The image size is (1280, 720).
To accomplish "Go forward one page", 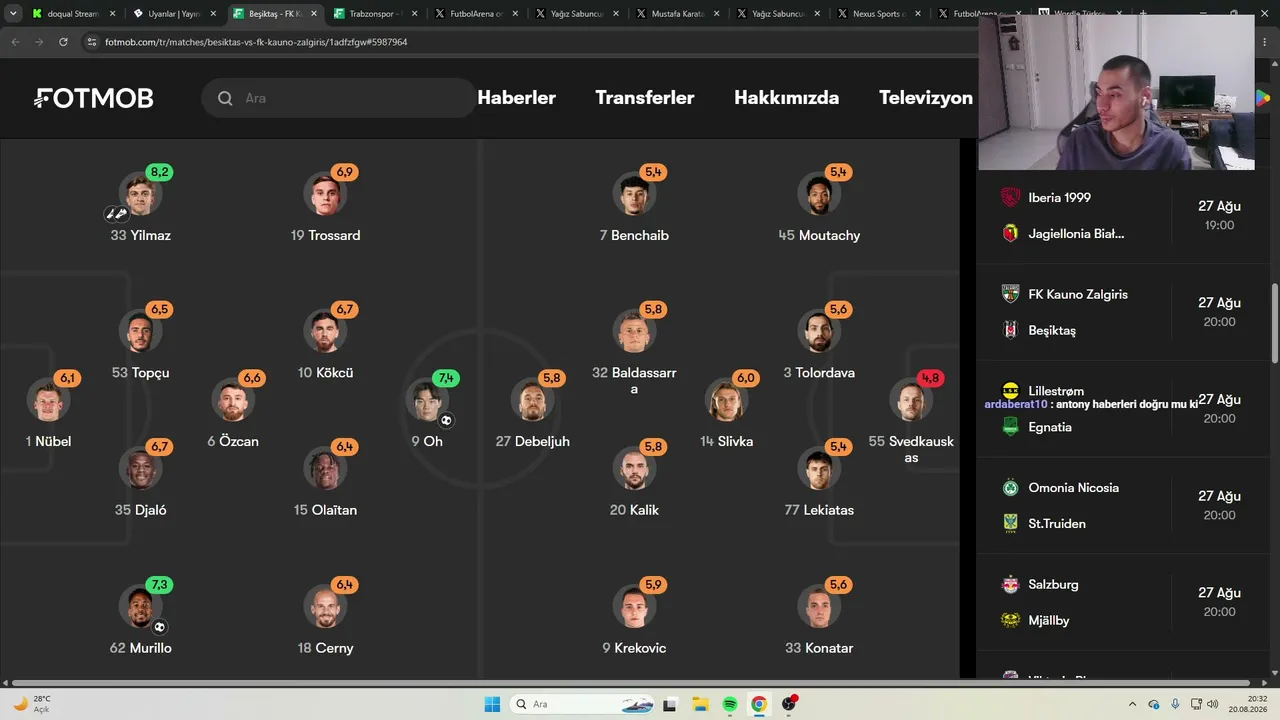I will click(x=39, y=42).
